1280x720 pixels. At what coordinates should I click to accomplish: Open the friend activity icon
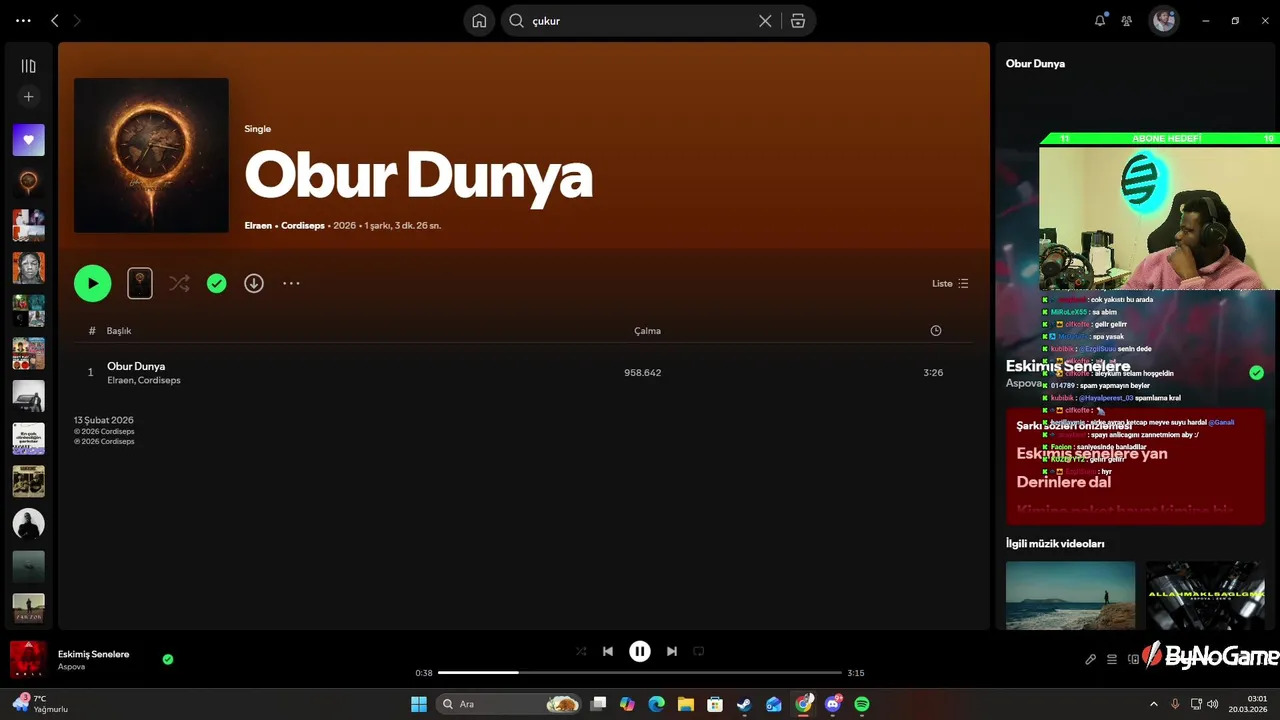click(1127, 20)
